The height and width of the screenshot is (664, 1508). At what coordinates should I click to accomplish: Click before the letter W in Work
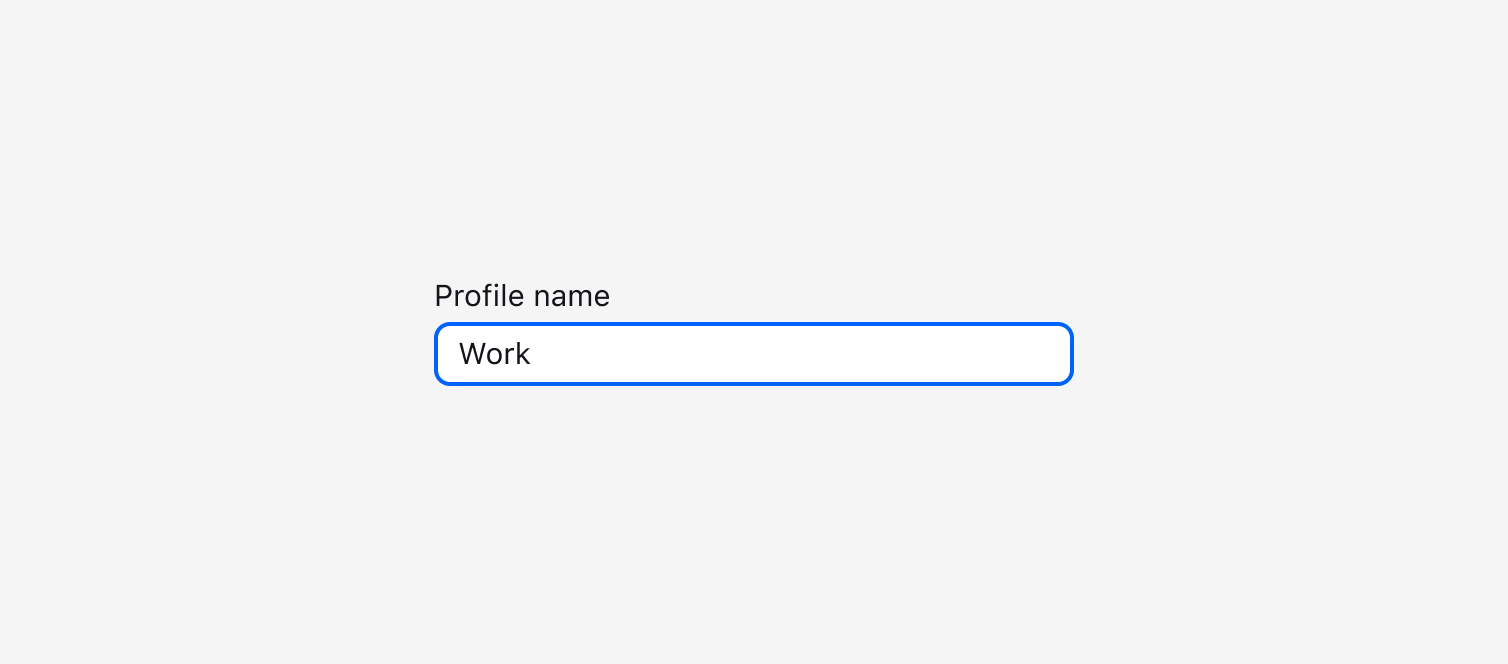[x=459, y=354]
